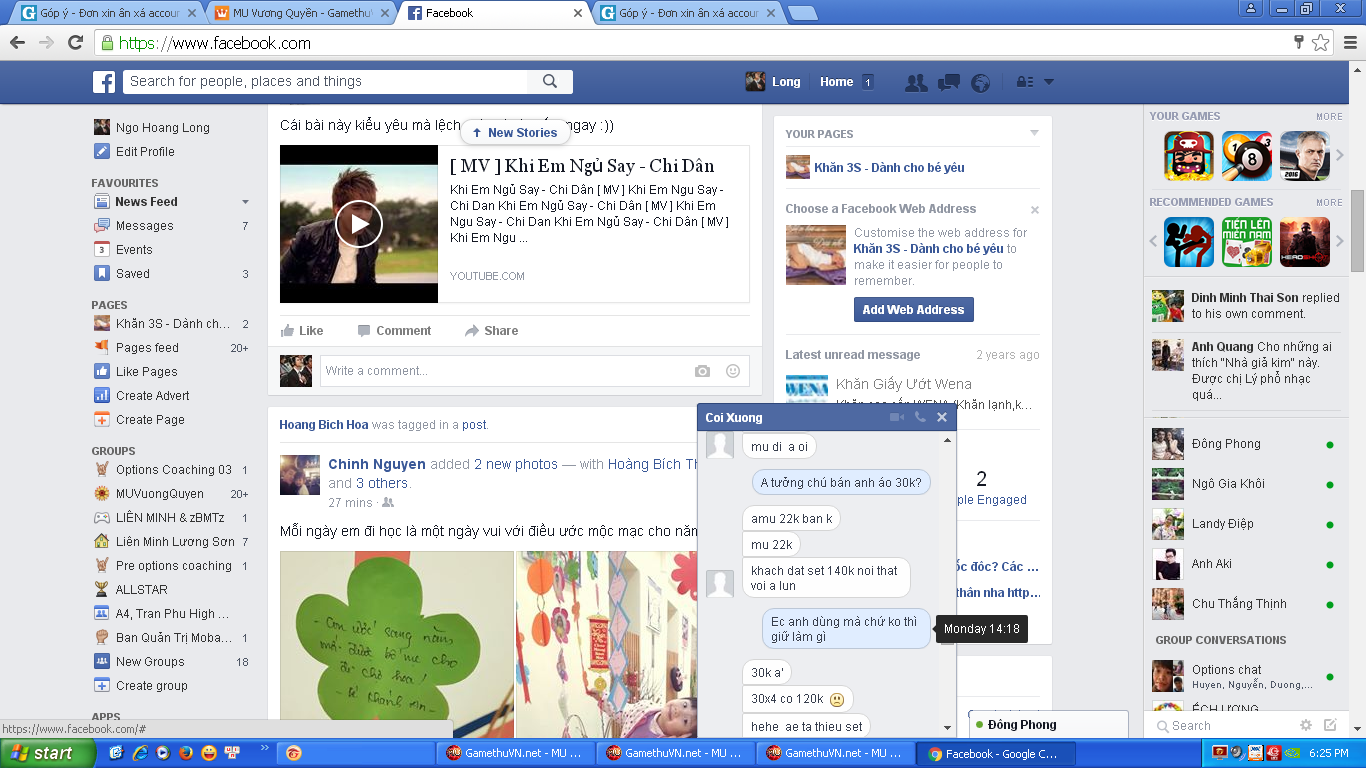The width and height of the screenshot is (1366, 768).
Task: Open Firefox icon in quick launch
Action: [186, 753]
